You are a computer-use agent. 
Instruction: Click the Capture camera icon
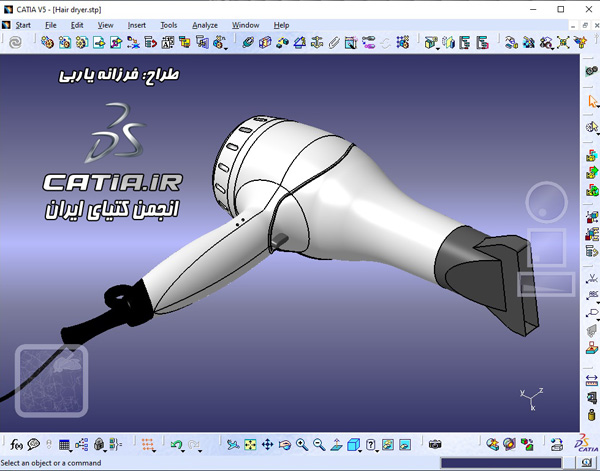(435, 445)
